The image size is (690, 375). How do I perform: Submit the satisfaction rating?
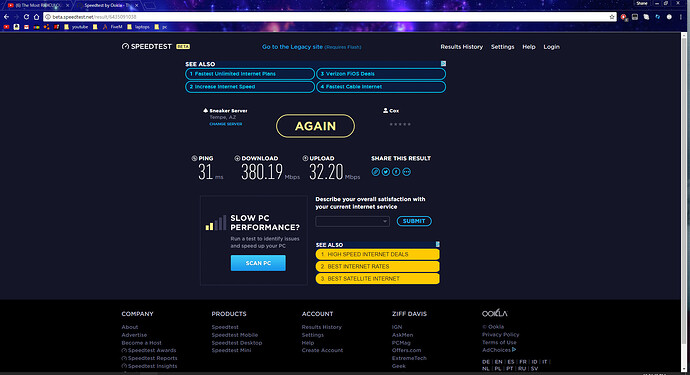click(414, 221)
